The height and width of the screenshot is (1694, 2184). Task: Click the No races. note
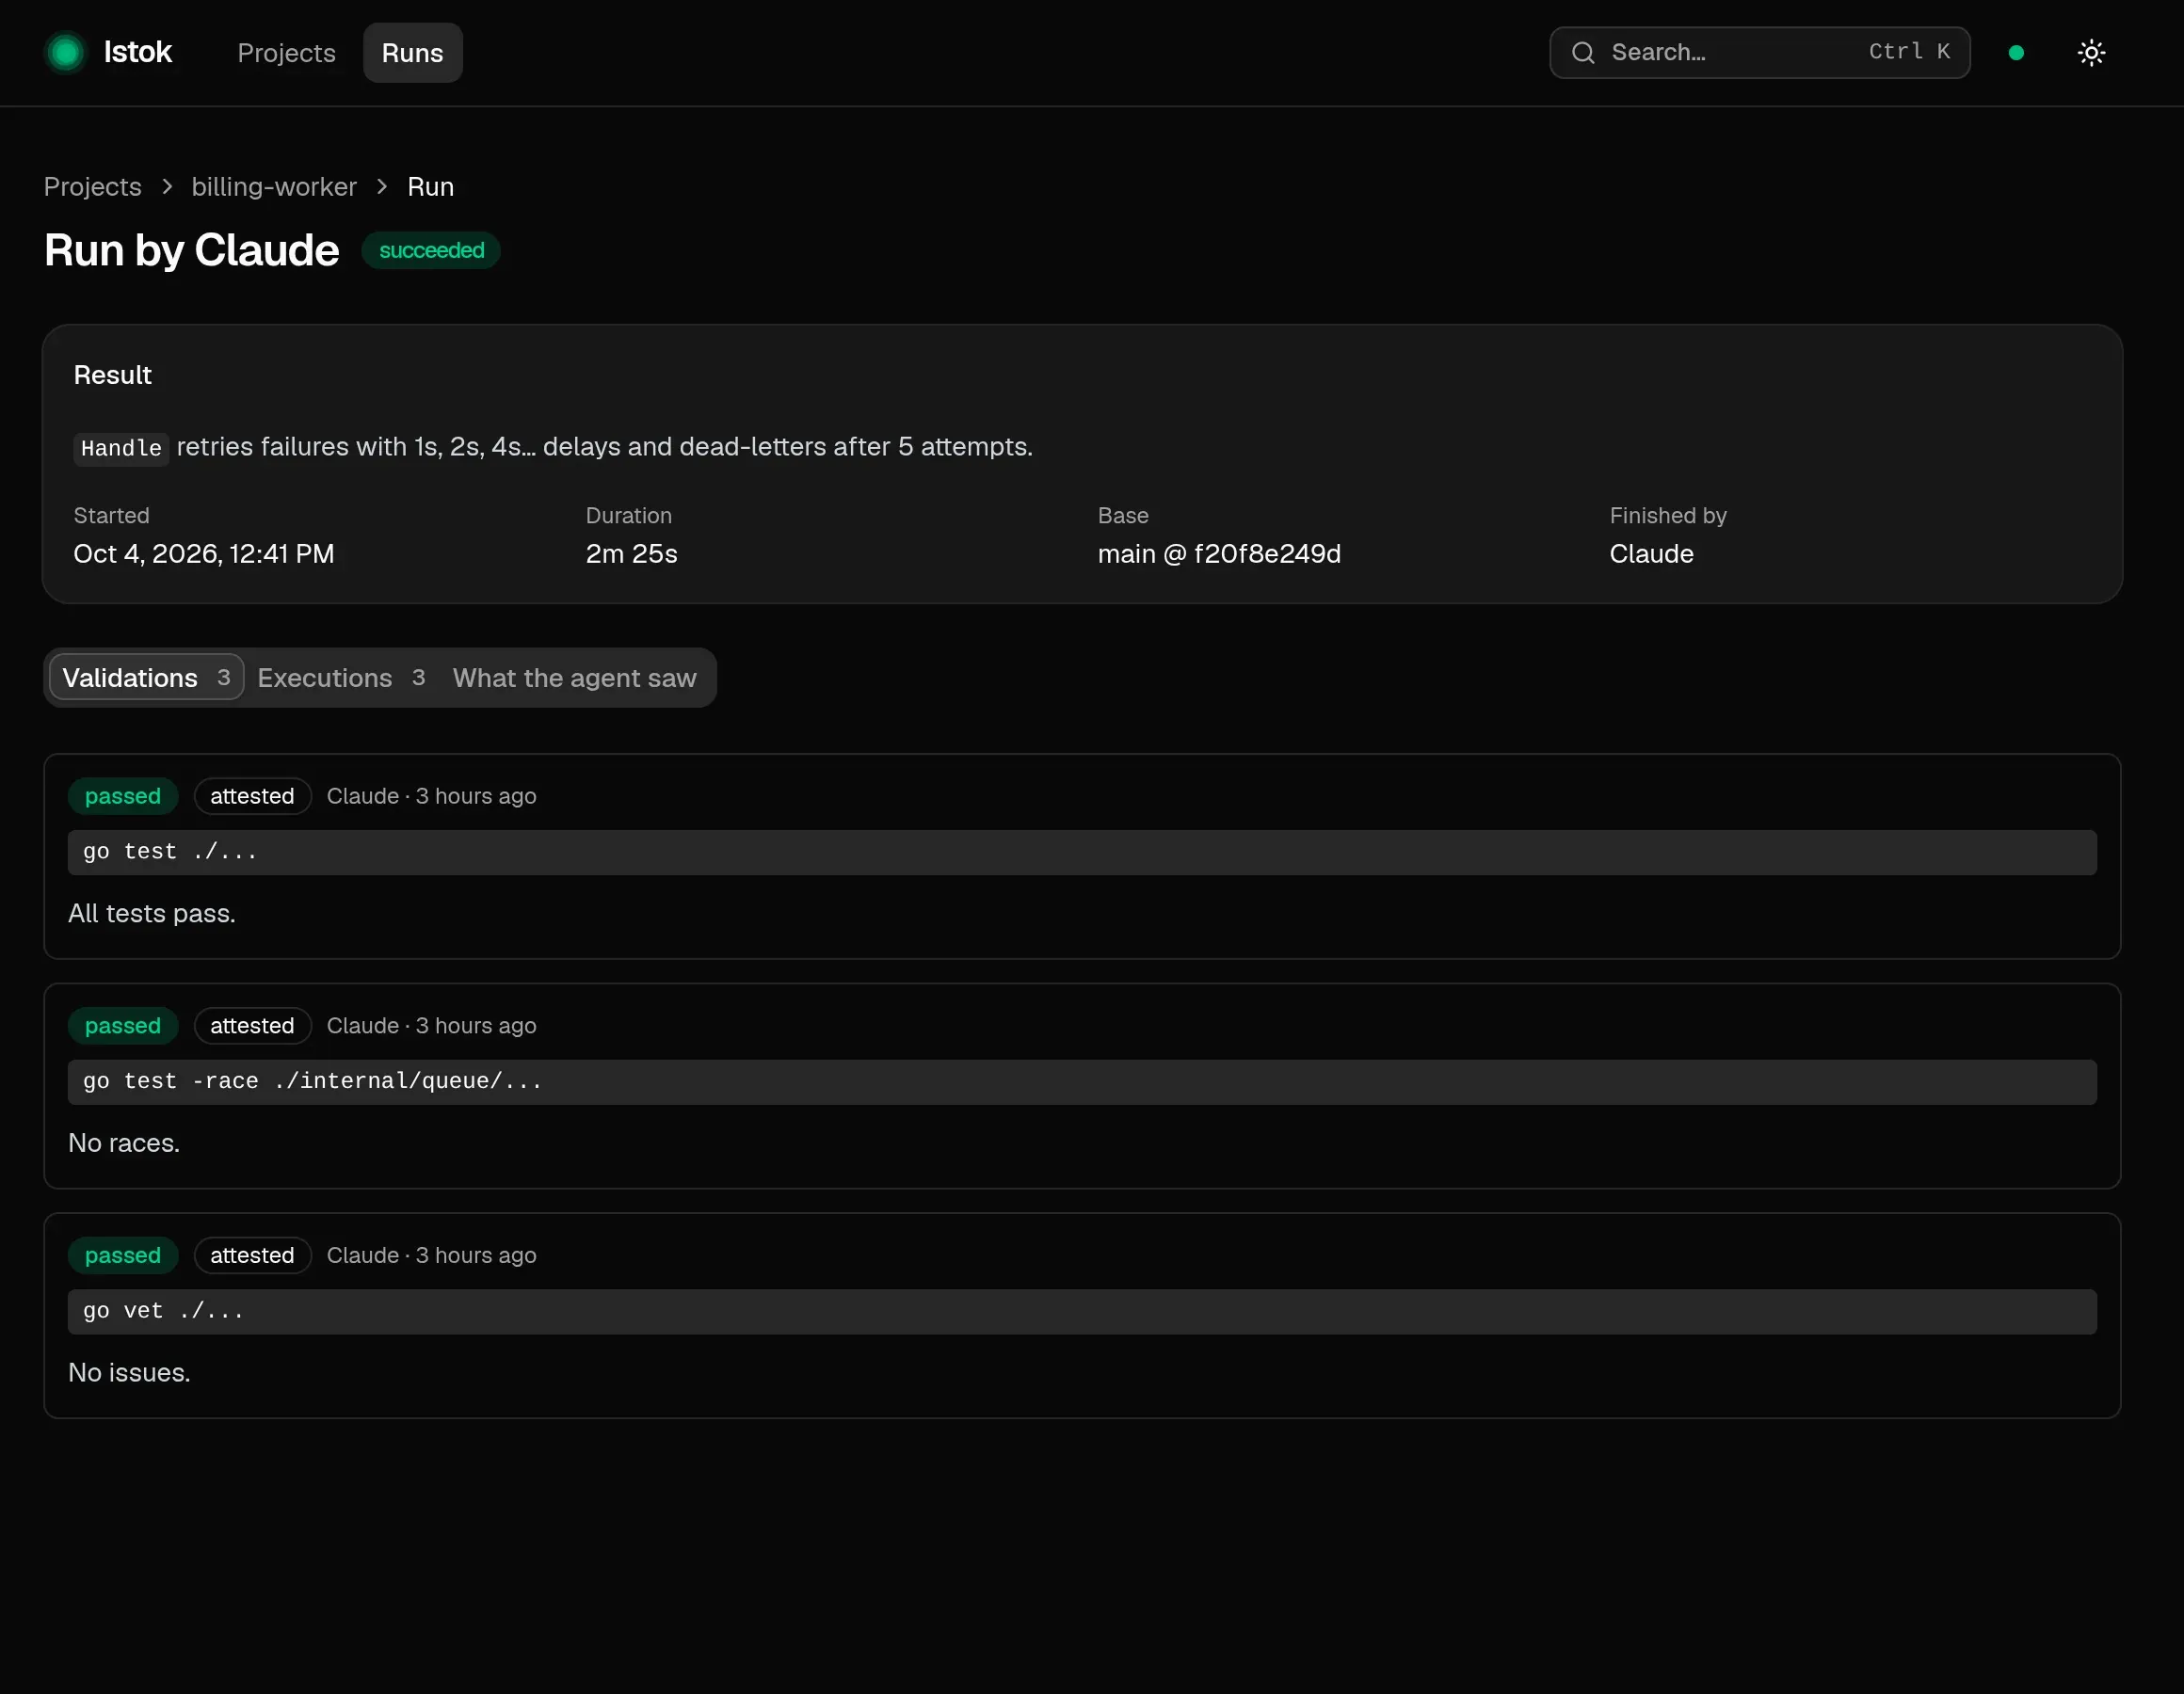[x=124, y=1143]
